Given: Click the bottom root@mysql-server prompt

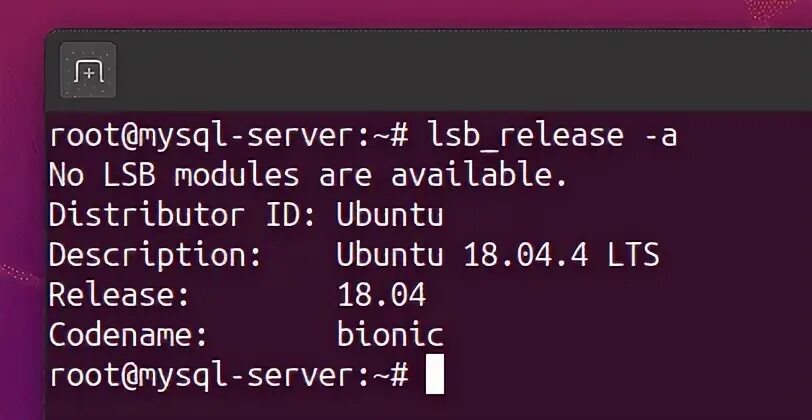Looking at the screenshot, I should (x=228, y=376).
